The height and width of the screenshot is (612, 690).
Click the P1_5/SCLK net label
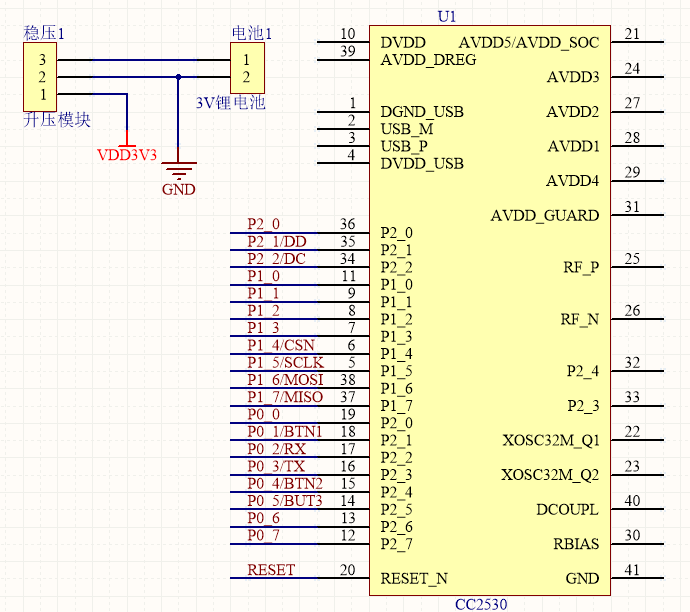[285, 363]
